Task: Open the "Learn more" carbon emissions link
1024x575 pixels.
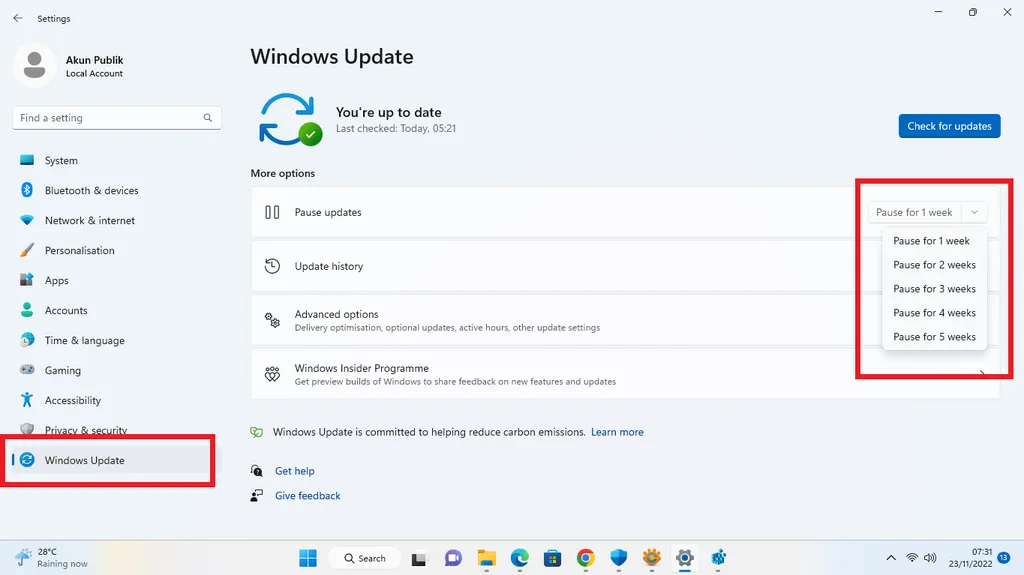Action: (617, 432)
